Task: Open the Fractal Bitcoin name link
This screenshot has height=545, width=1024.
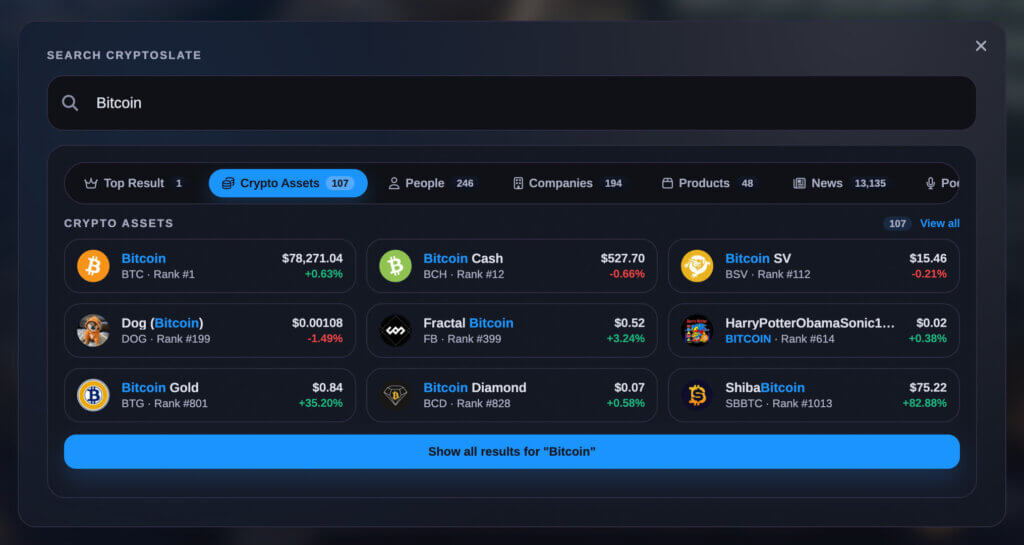Action: (x=468, y=323)
